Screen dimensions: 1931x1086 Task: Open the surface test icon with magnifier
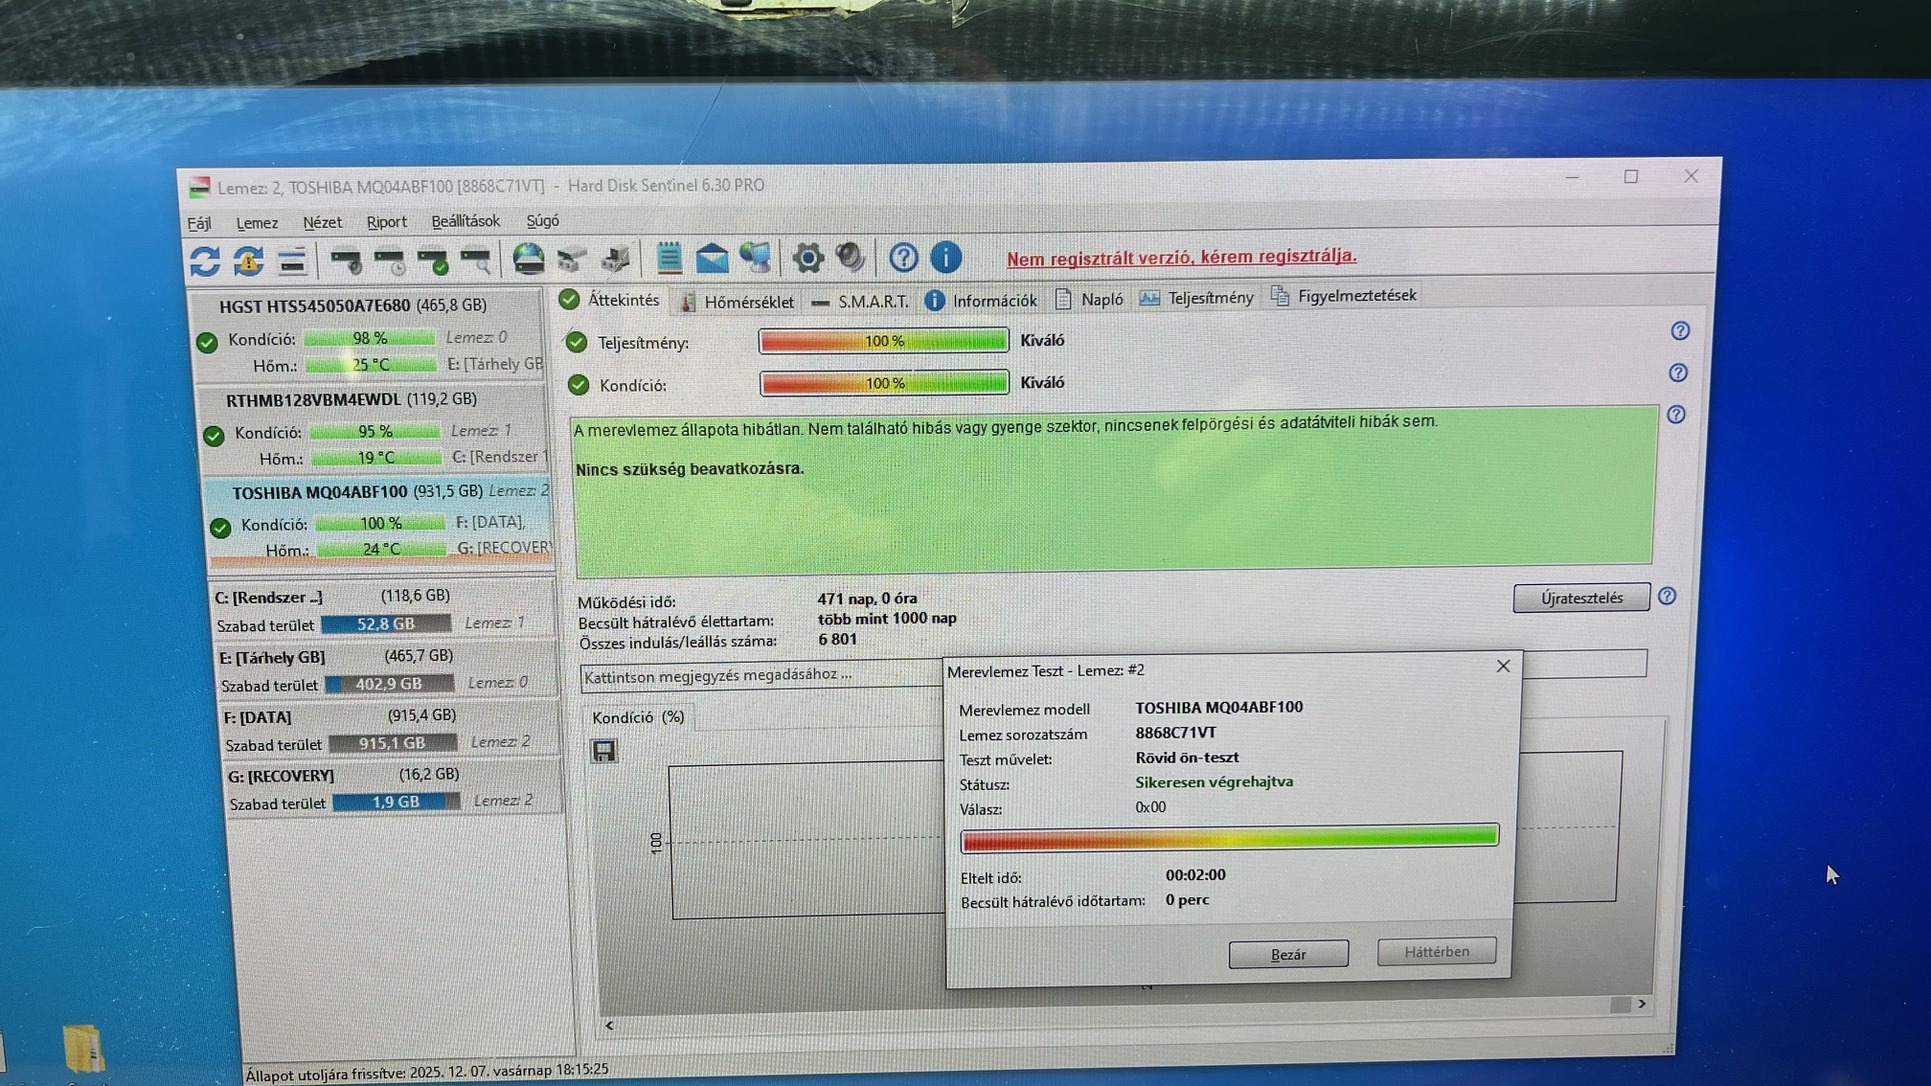point(476,261)
